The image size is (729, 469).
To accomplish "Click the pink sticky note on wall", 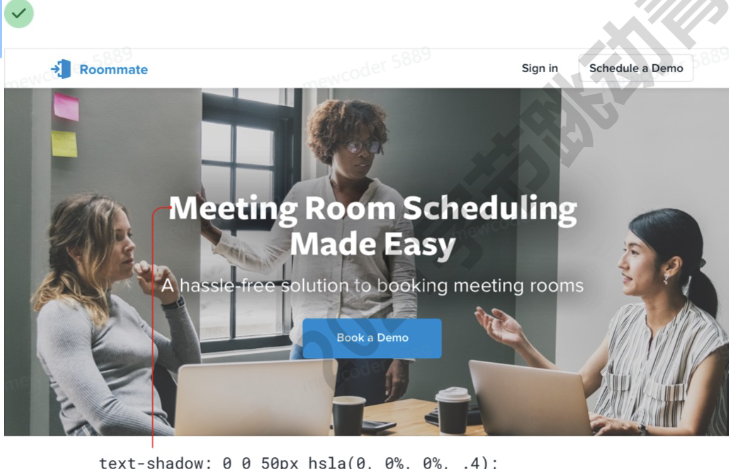I will point(66,107).
